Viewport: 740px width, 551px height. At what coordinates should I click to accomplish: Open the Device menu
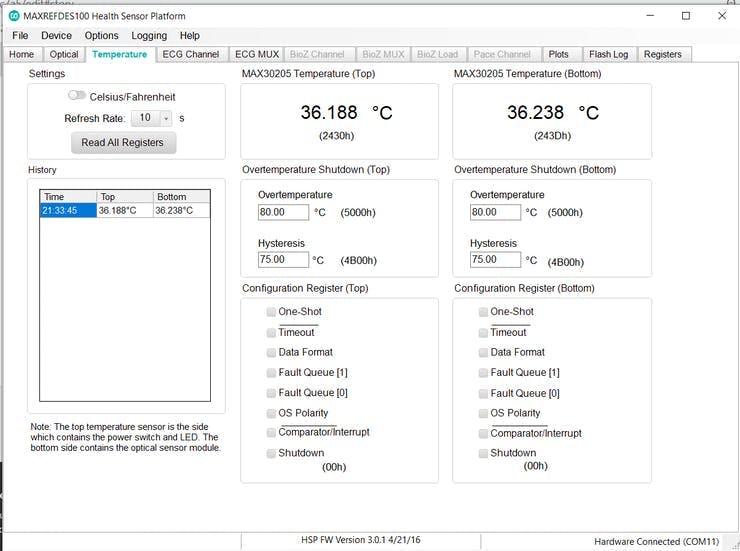pyautogui.click(x=56, y=35)
